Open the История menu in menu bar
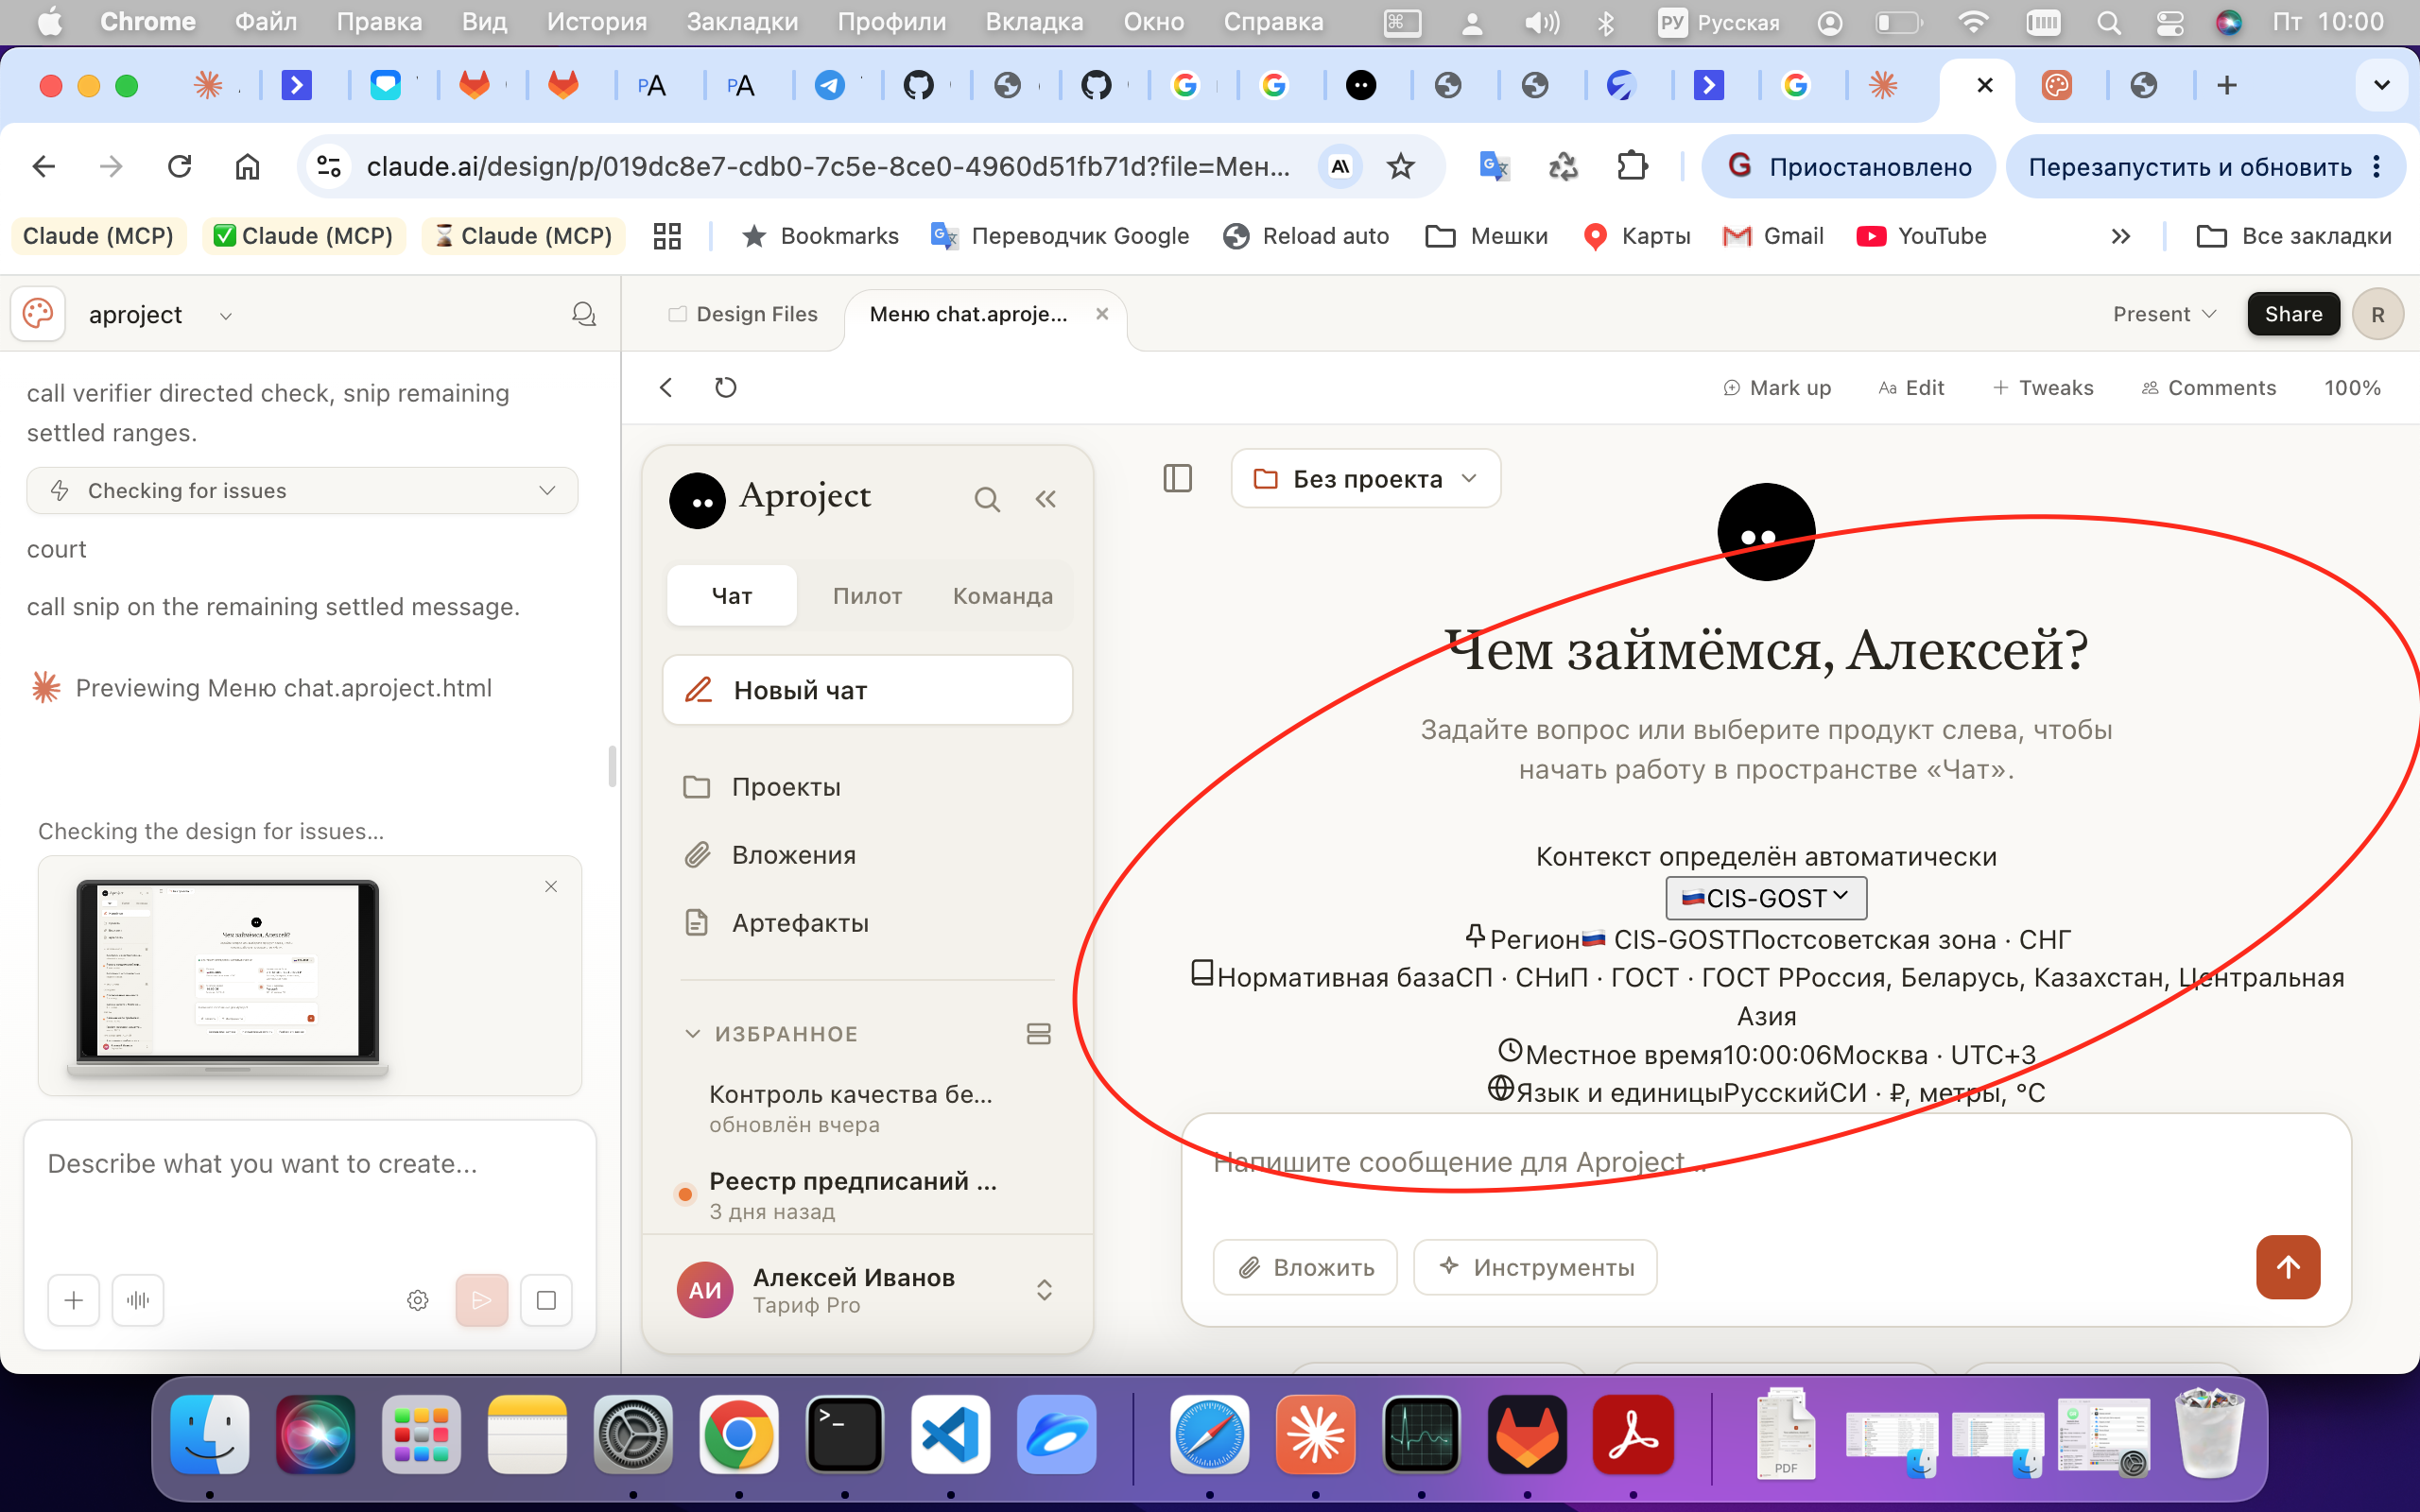The height and width of the screenshot is (1512, 2420). (597, 22)
